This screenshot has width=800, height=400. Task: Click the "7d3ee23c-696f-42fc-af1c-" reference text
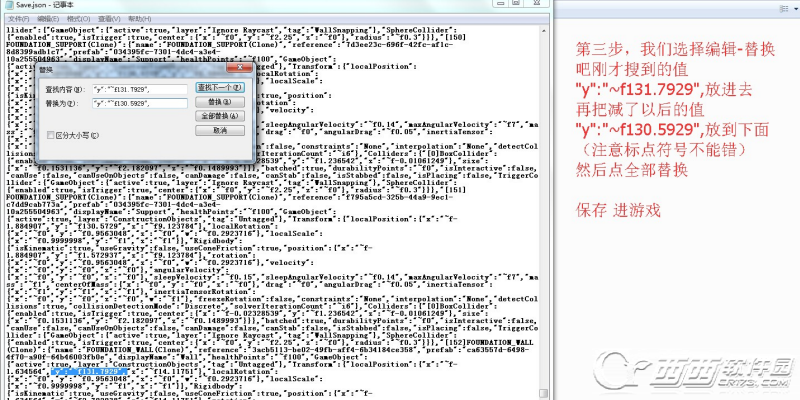[x=399, y=44]
